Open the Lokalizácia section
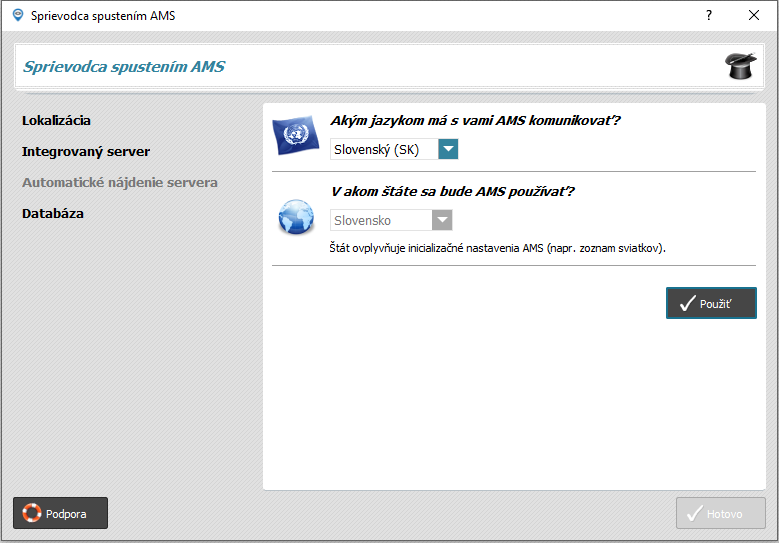 pos(56,121)
